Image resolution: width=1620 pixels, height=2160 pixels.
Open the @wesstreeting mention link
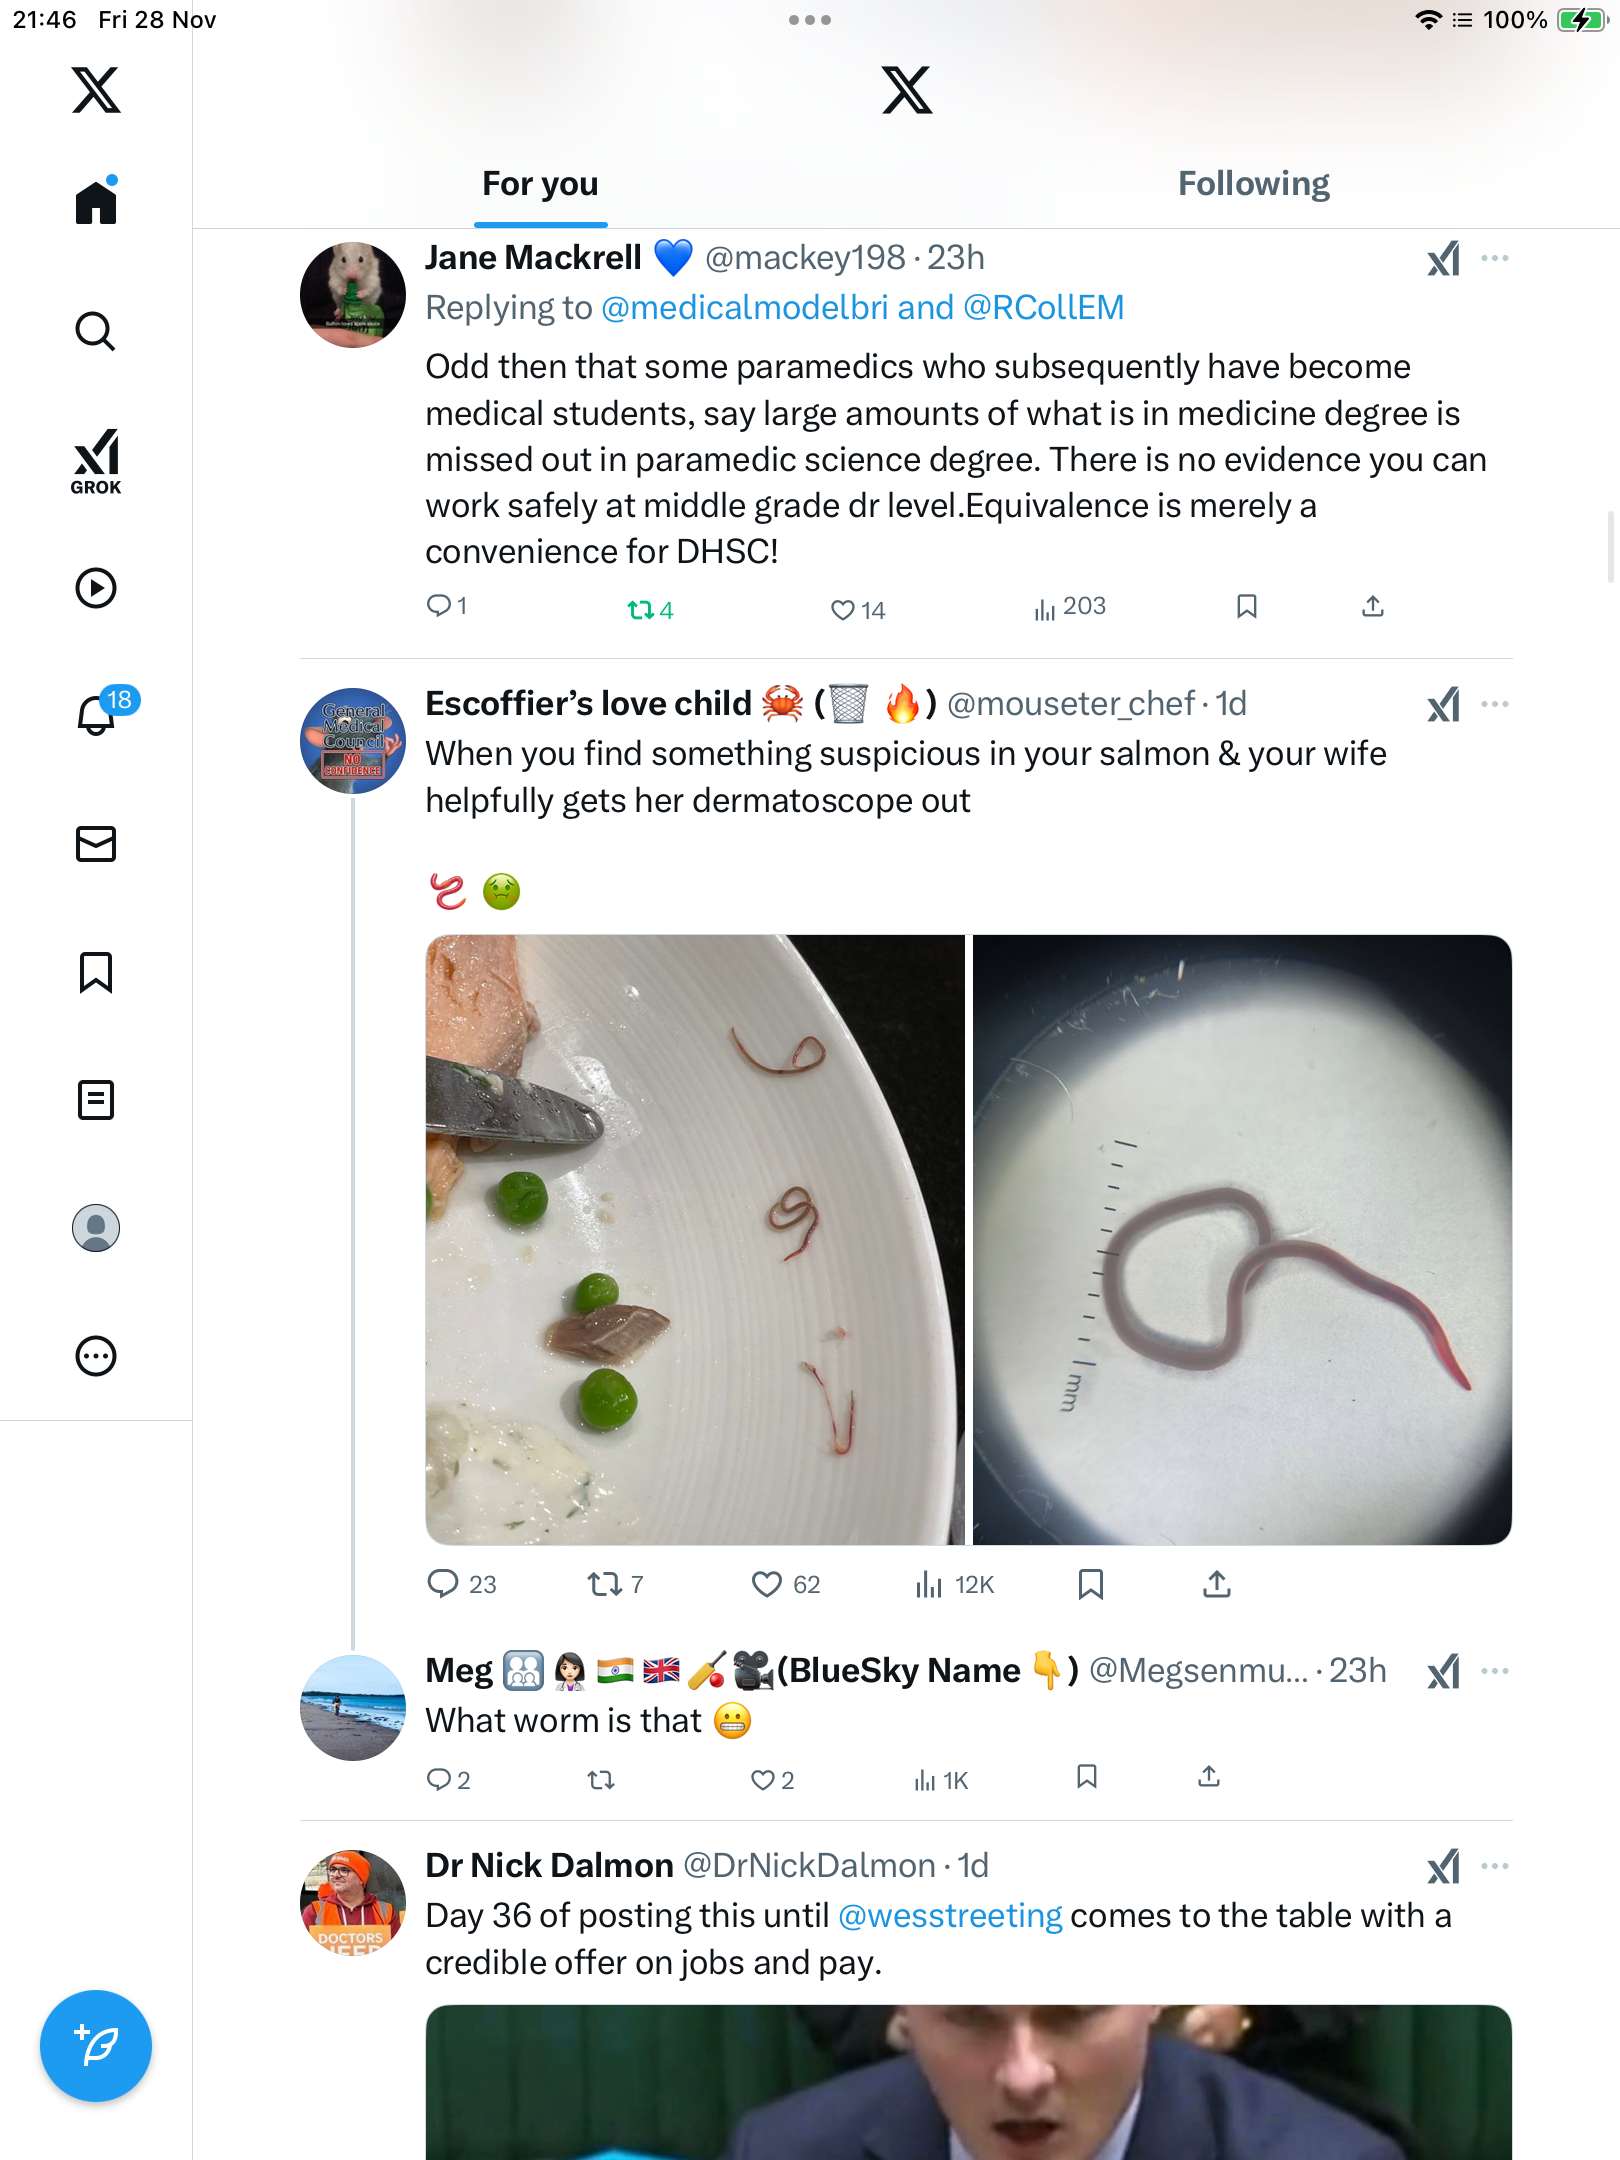tap(949, 1916)
